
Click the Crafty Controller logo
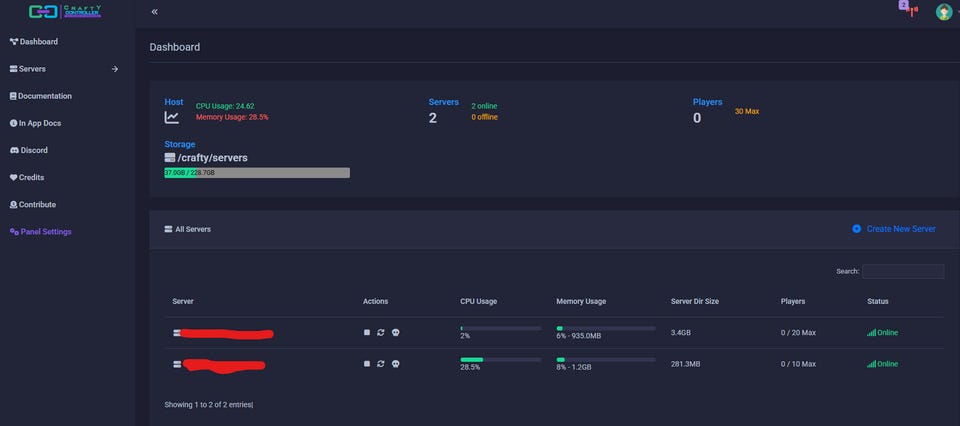[65, 12]
